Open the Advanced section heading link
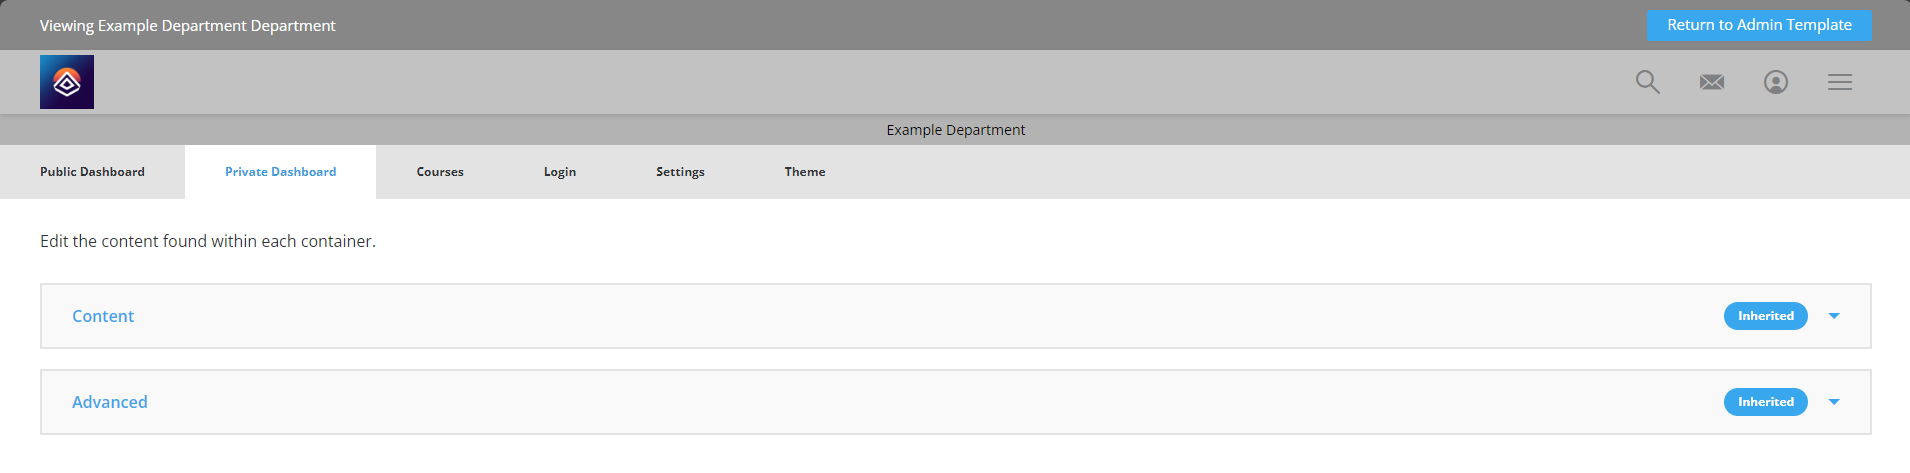This screenshot has width=1910, height=473. tap(110, 402)
